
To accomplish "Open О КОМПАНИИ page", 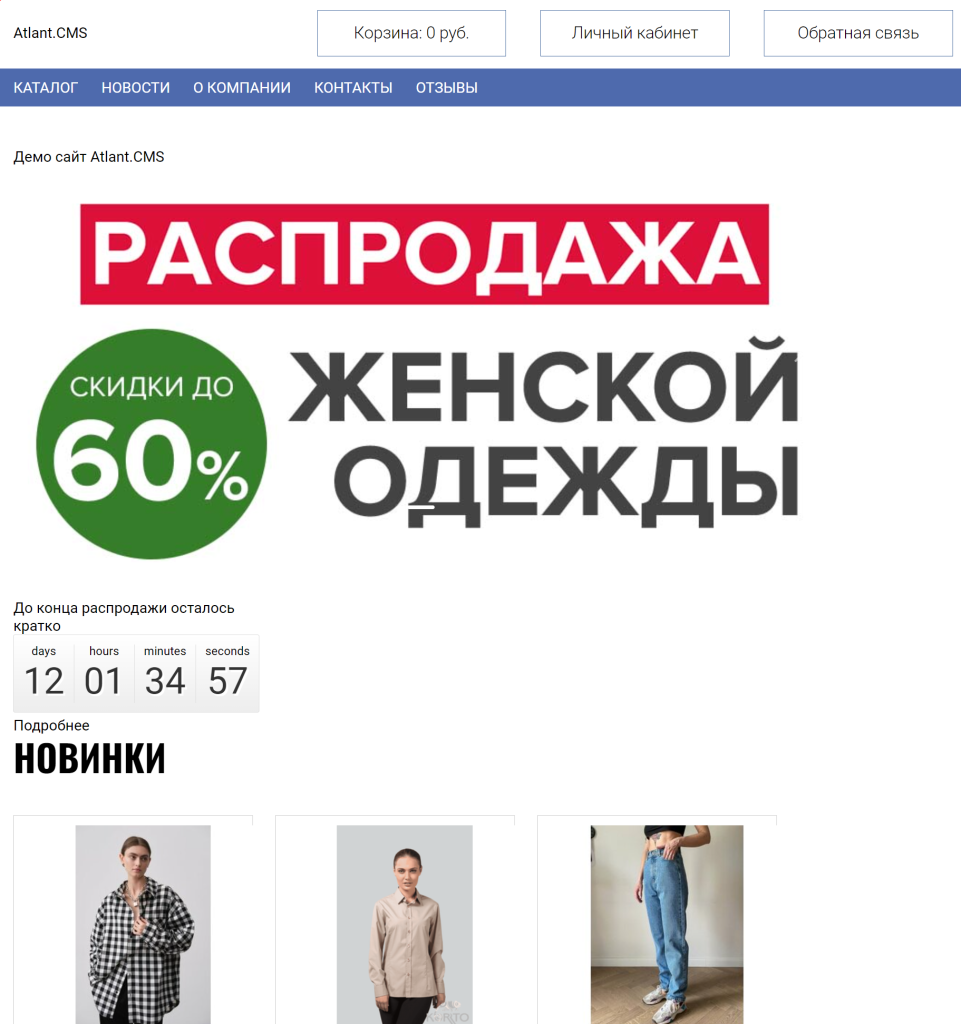I will pyautogui.click(x=242, y=88).
